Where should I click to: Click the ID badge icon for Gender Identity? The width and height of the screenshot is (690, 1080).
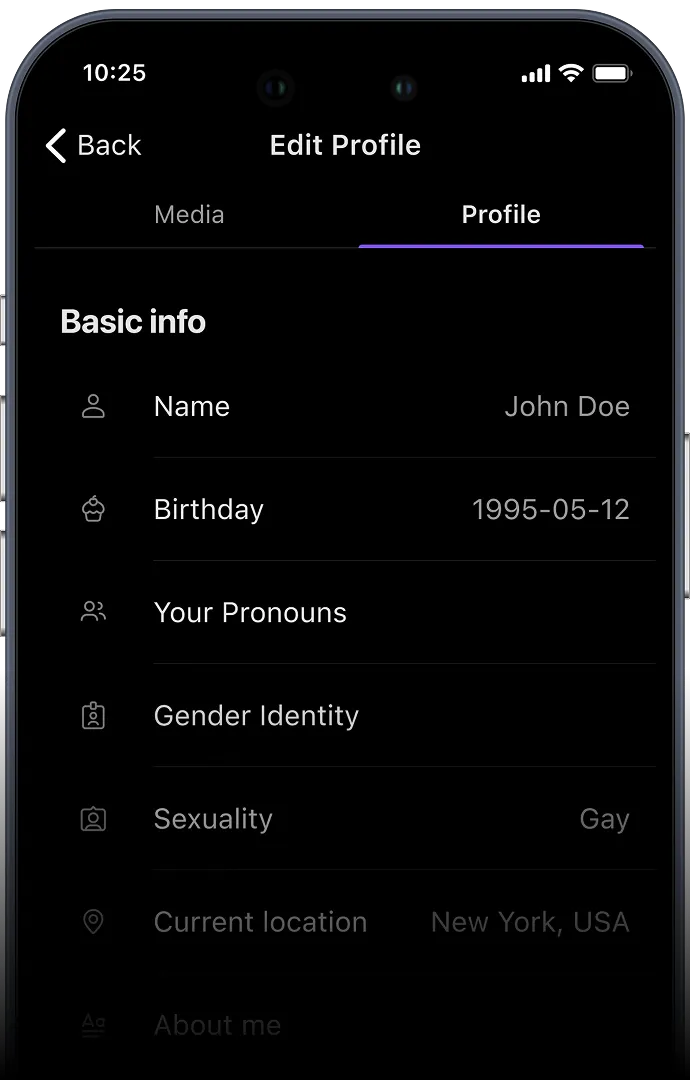pos(93,715)
